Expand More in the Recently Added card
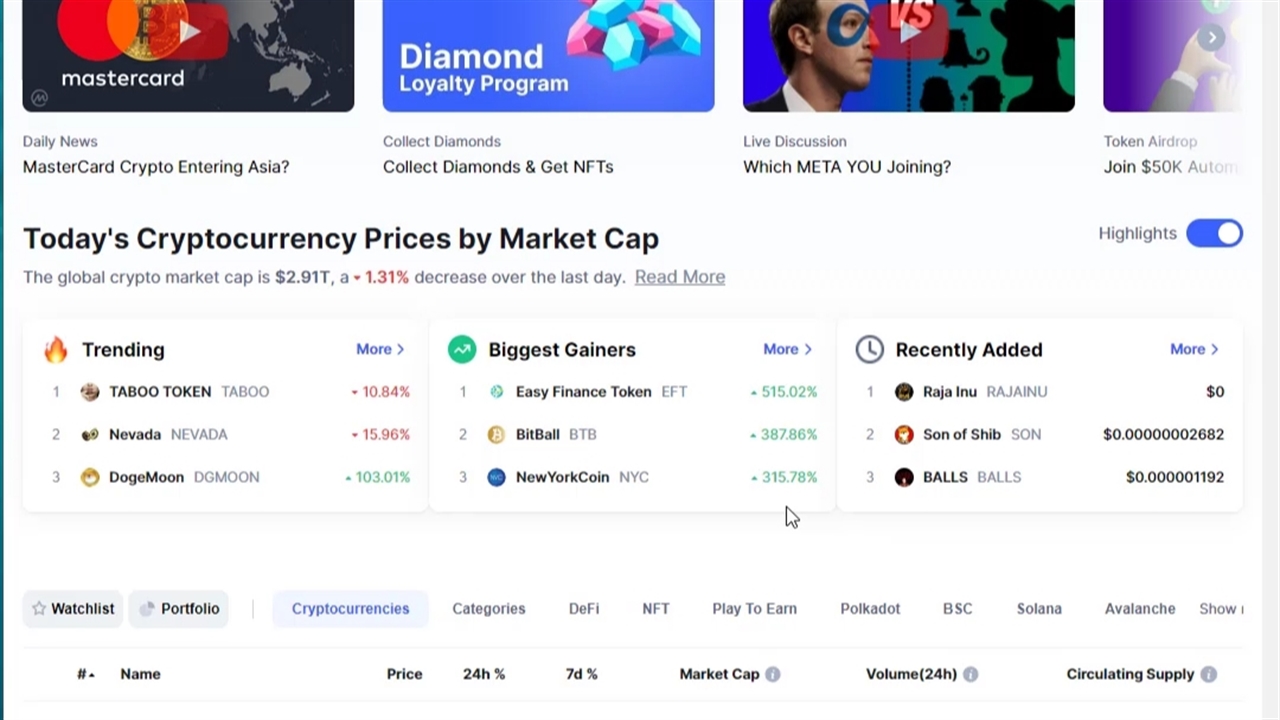This screenshot has height=720, width=1280. click(x=1194, y=349)
